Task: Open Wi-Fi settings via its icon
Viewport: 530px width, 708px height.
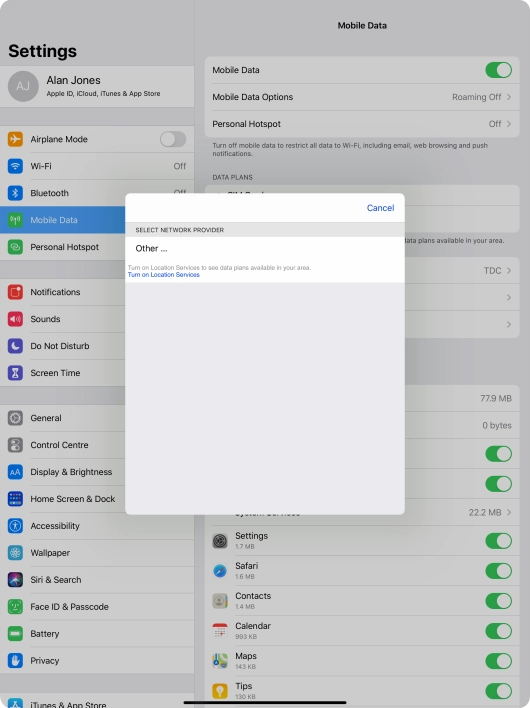Action: pyautogui.click(x=15, y=166)
